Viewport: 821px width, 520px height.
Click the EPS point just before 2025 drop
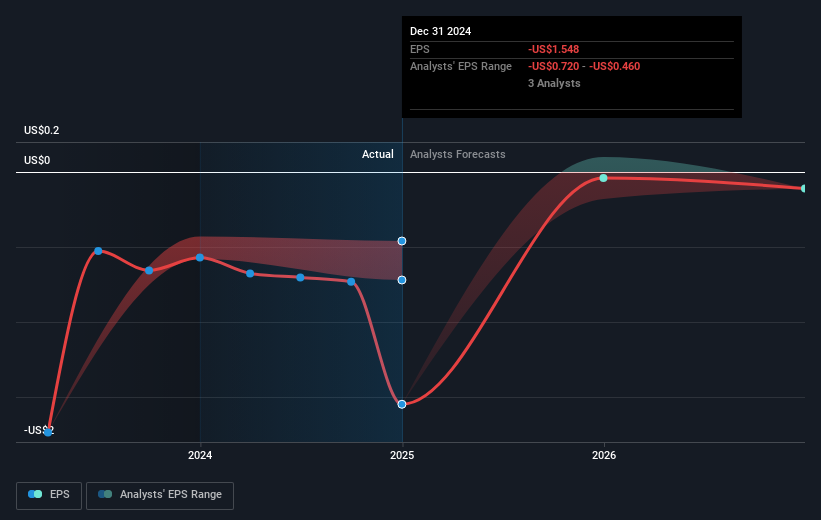[351, 282]
